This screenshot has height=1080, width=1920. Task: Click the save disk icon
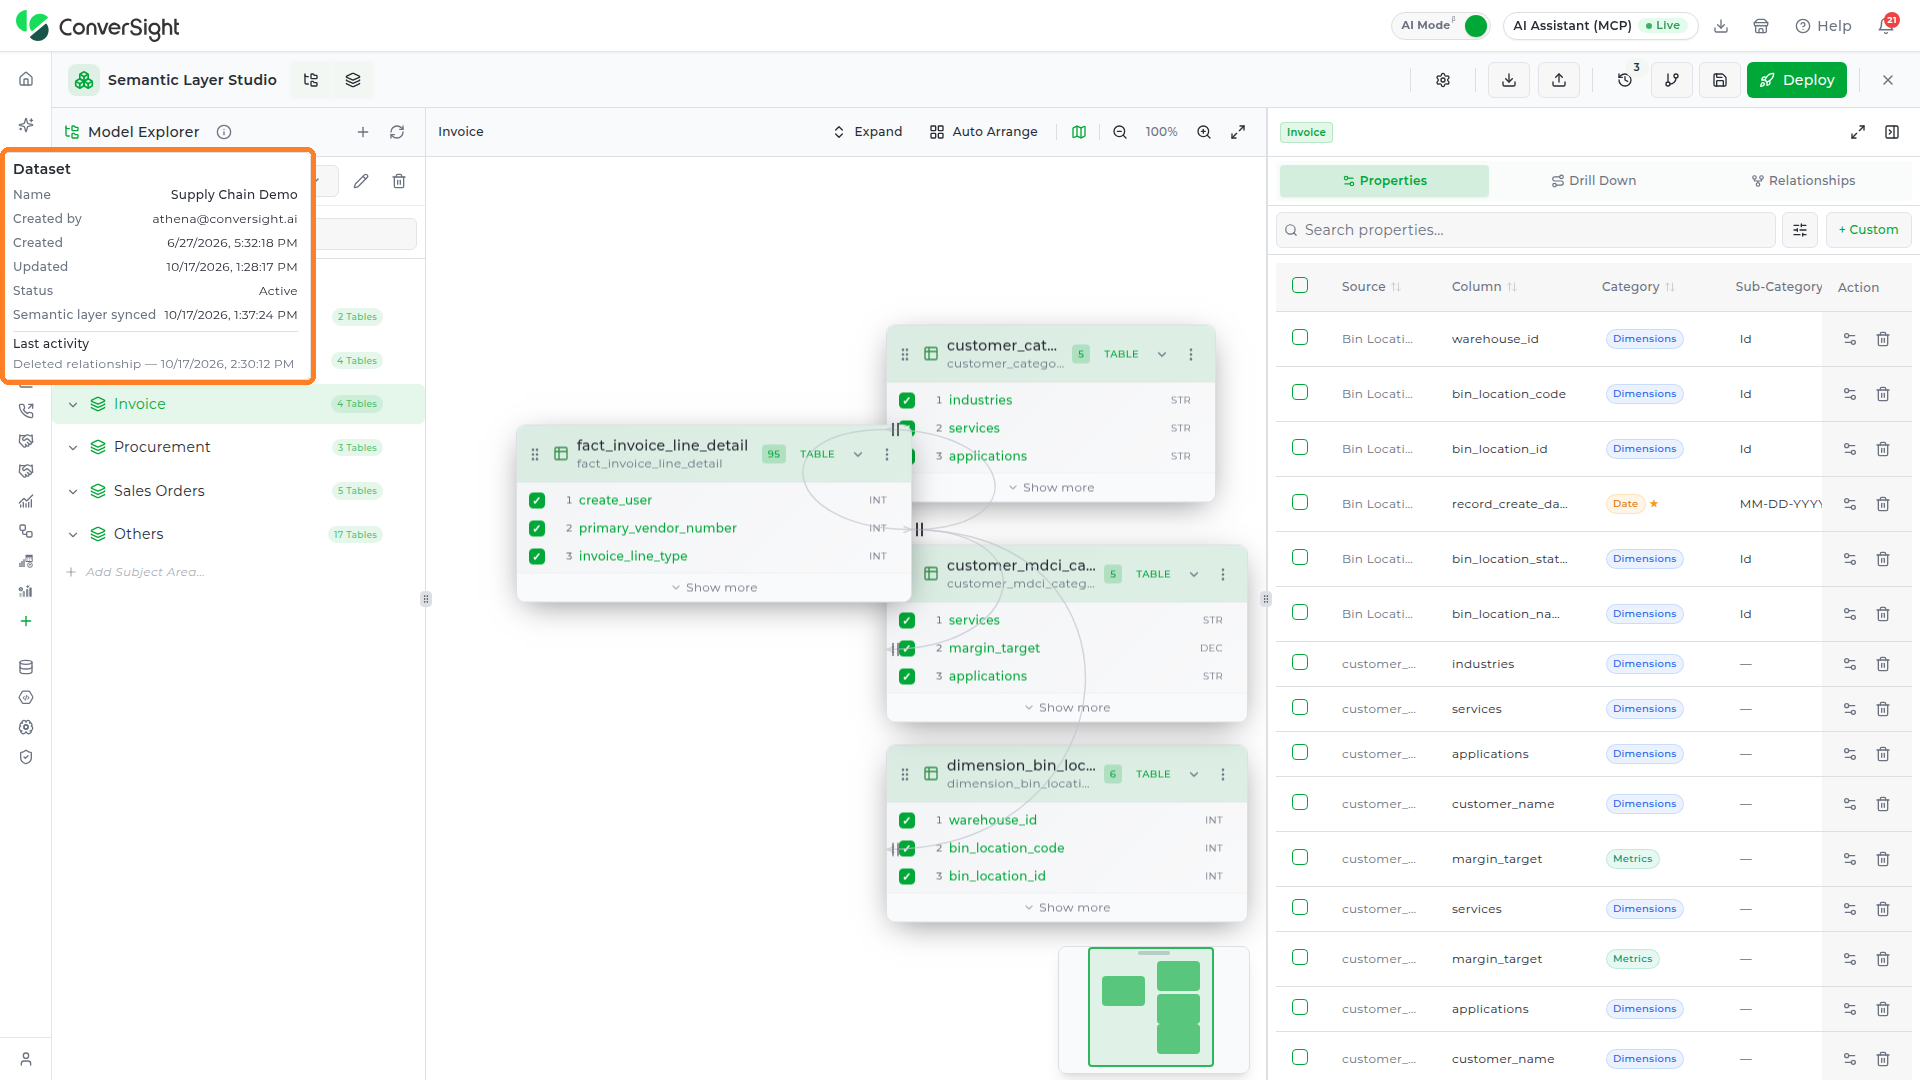(1720, 80)
